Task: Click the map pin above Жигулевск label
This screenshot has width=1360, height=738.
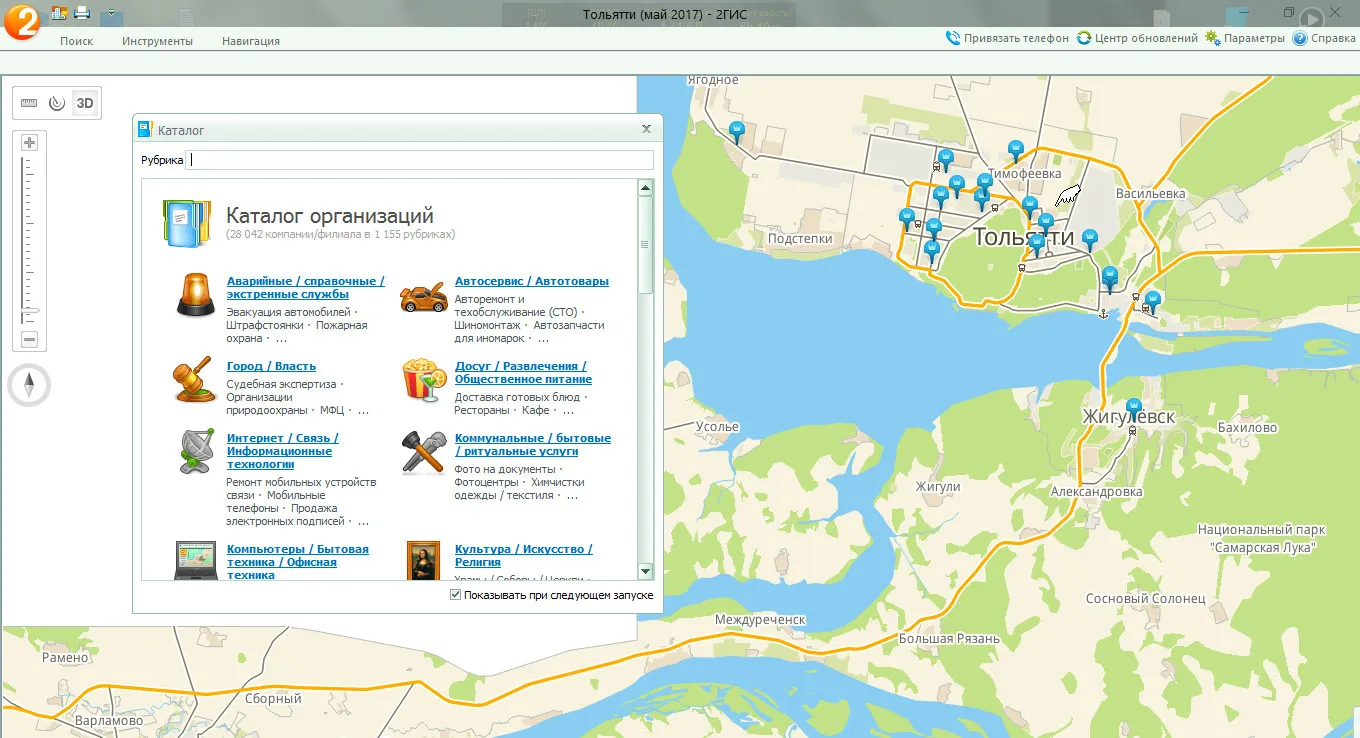Action: click(1133, 408)
